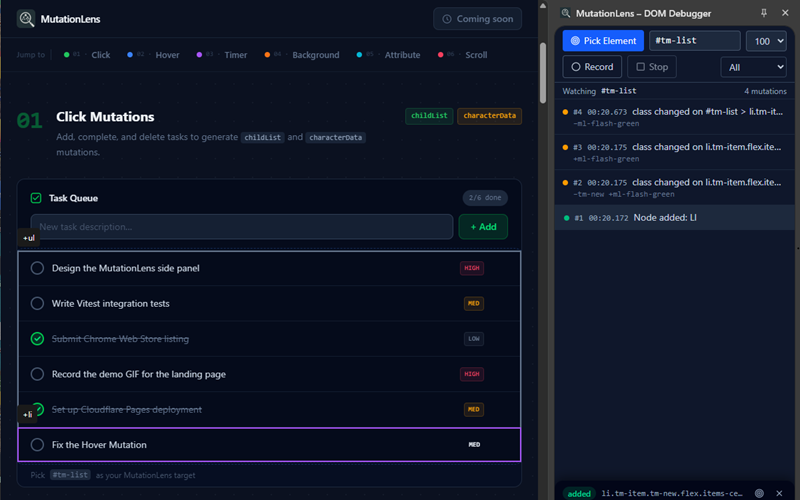Complete 'Record the demo GIF' task
Image resolution: width=800 pixels, height=500 pixels.
click(37, 374)
